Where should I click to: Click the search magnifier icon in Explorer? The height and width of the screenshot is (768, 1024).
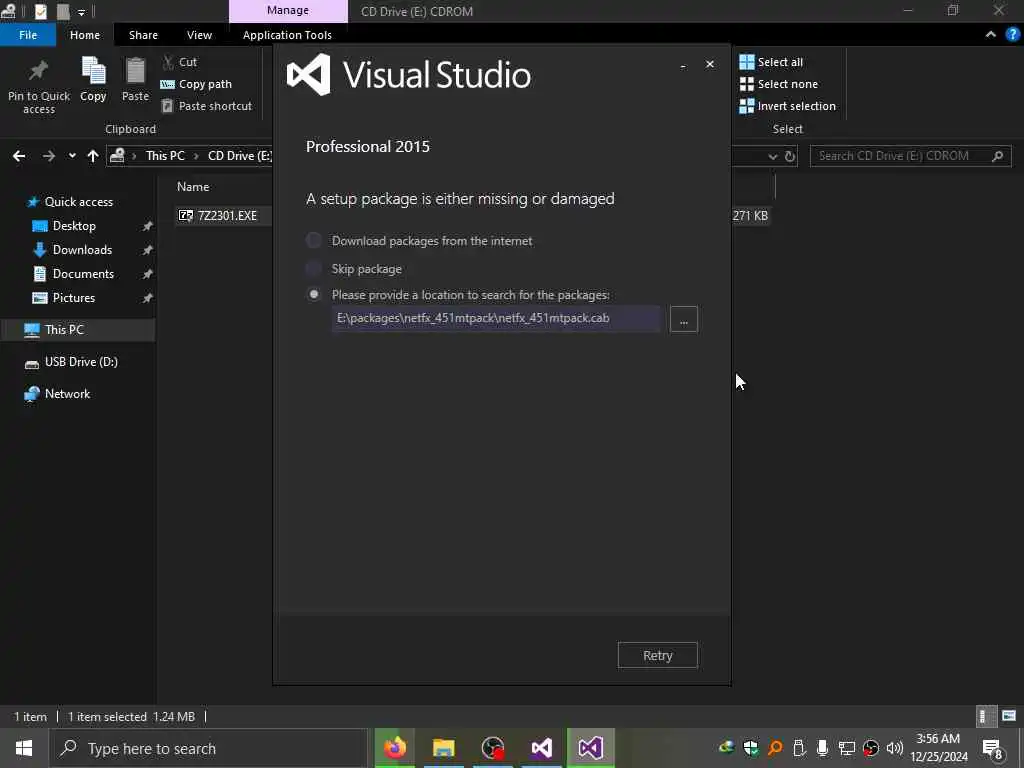(x=997, y=156)
